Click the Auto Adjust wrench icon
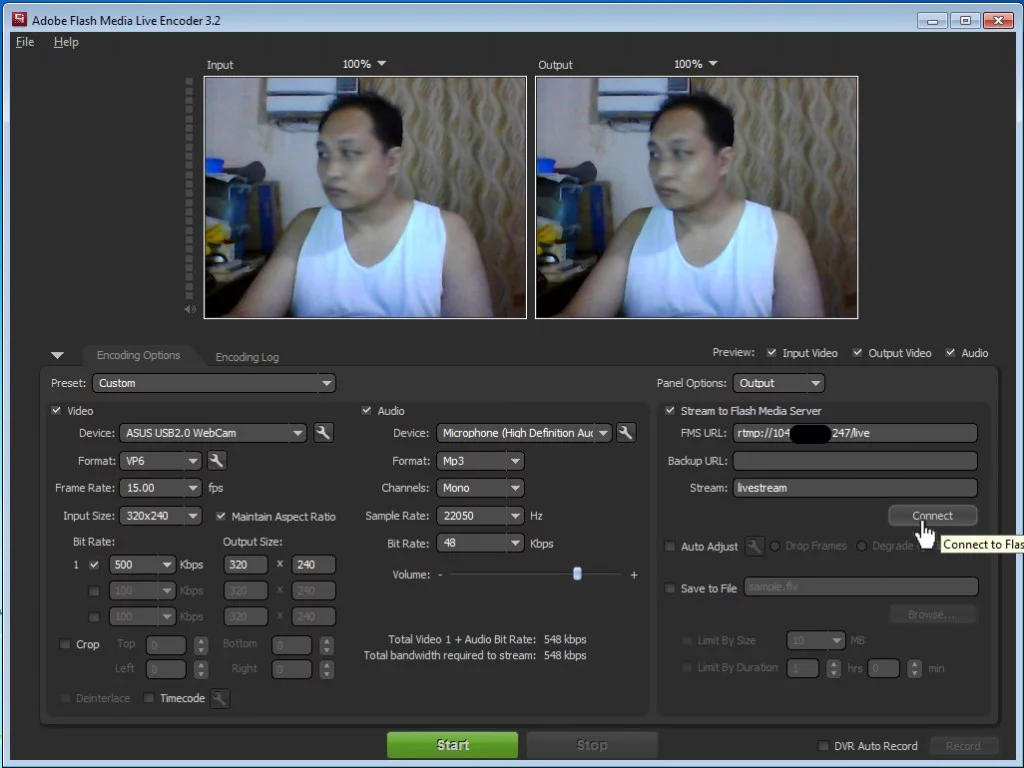Screen dimensions: 1024x768 (754, 546)
